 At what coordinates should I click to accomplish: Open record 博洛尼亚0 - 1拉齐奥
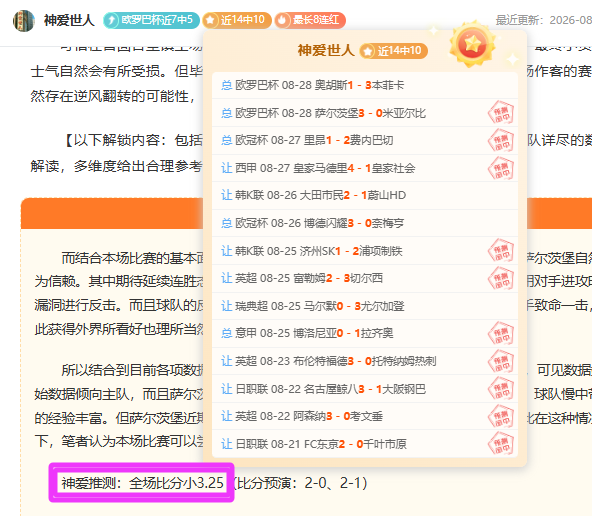(x=365, y=333)
